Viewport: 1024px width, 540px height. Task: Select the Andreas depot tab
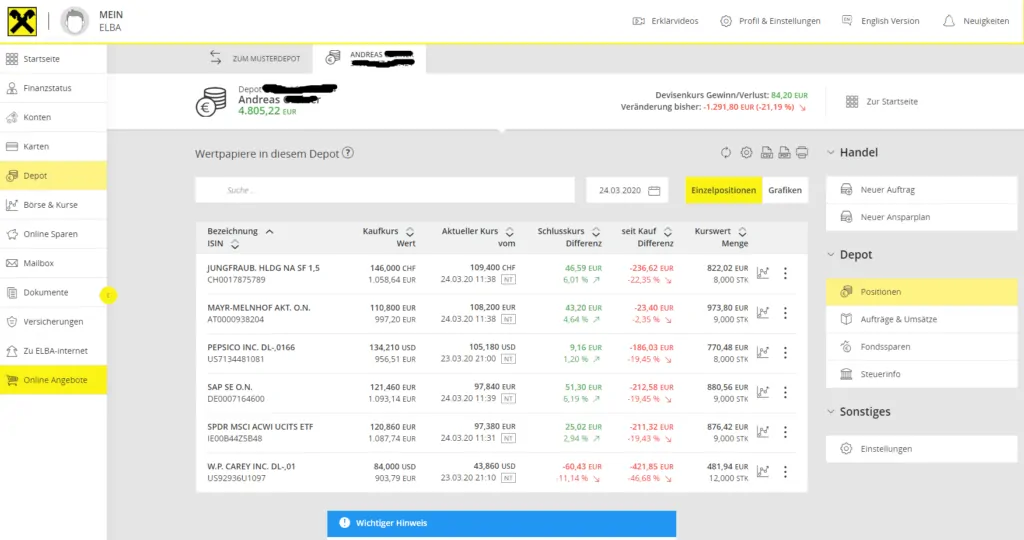point(370,58)
